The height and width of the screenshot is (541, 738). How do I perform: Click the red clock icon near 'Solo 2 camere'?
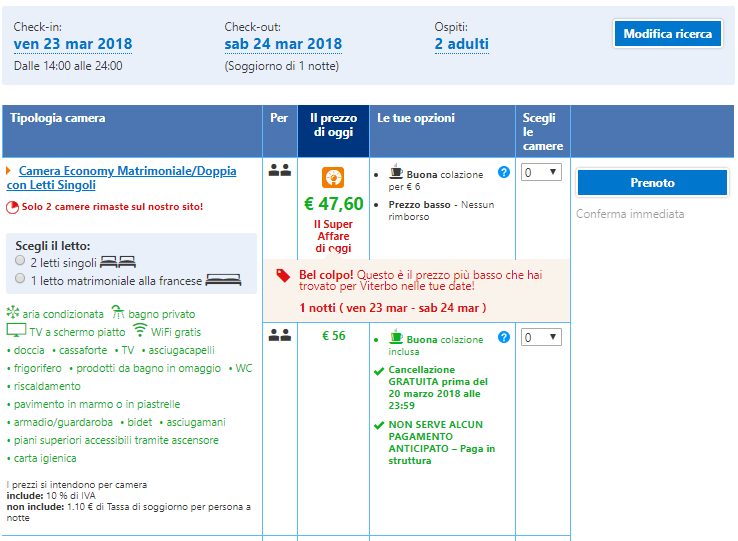pos(12,207)
